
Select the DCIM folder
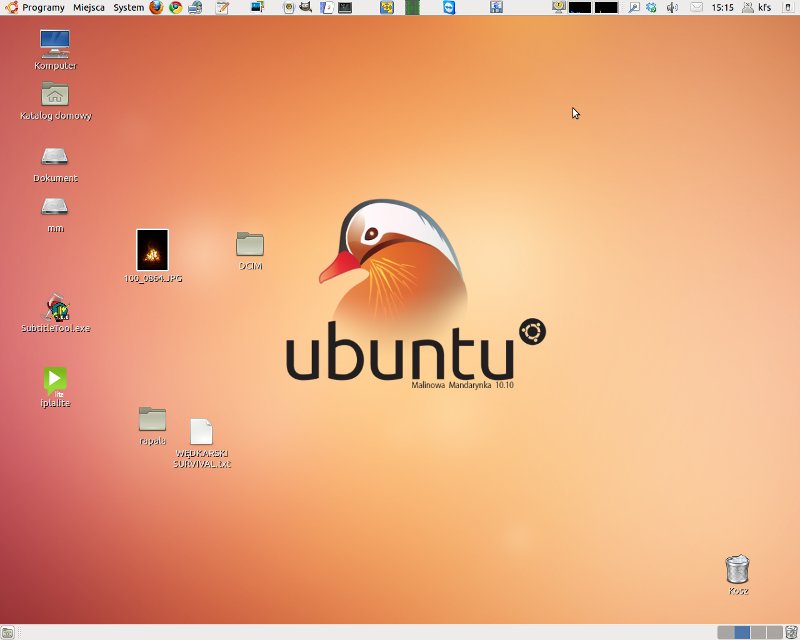click(x=250, y=251)
